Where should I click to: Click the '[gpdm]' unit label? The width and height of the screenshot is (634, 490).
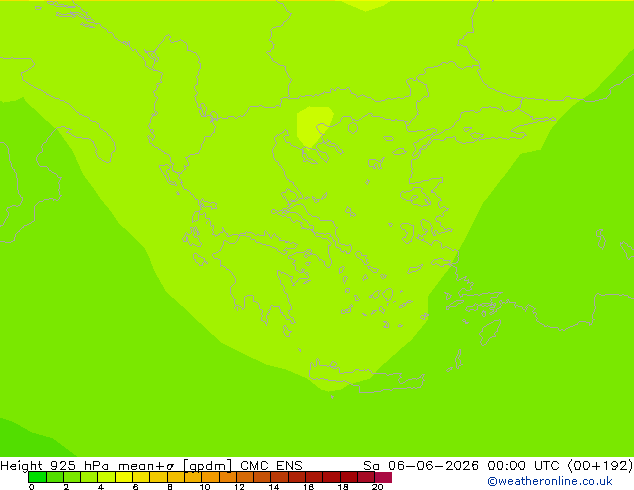pyautogui.click(x=207, y=466)
